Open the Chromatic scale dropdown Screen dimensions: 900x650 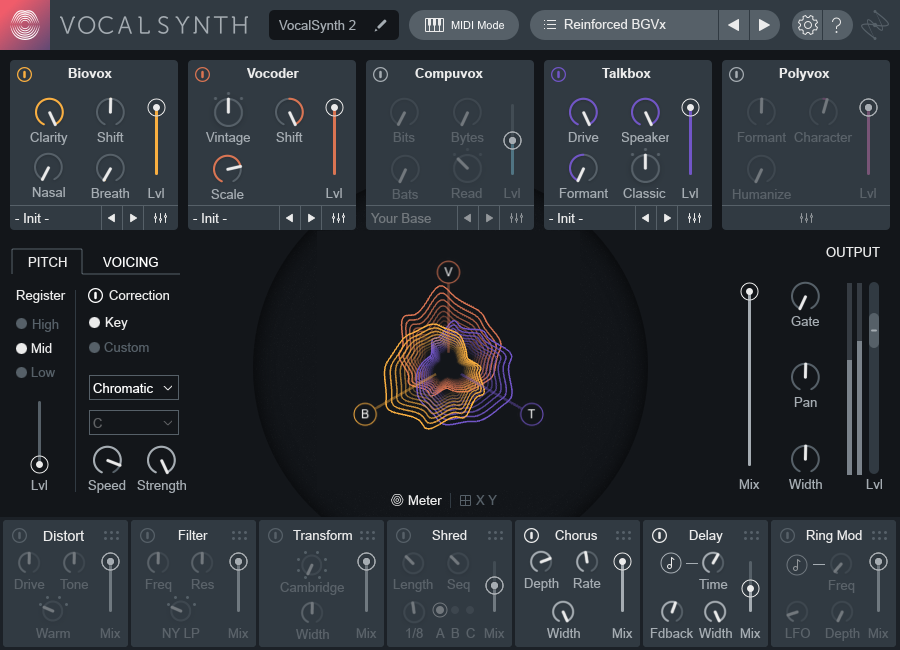coord(134,388)
